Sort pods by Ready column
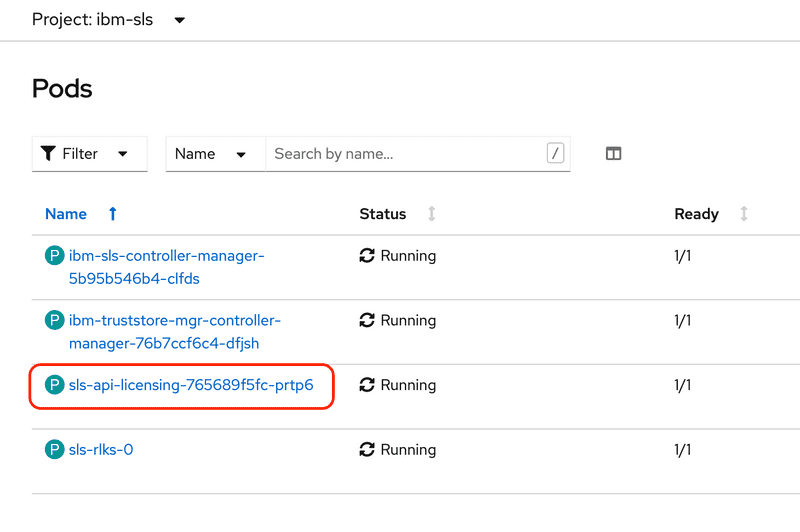800x532 pixels. pos(696,214)
